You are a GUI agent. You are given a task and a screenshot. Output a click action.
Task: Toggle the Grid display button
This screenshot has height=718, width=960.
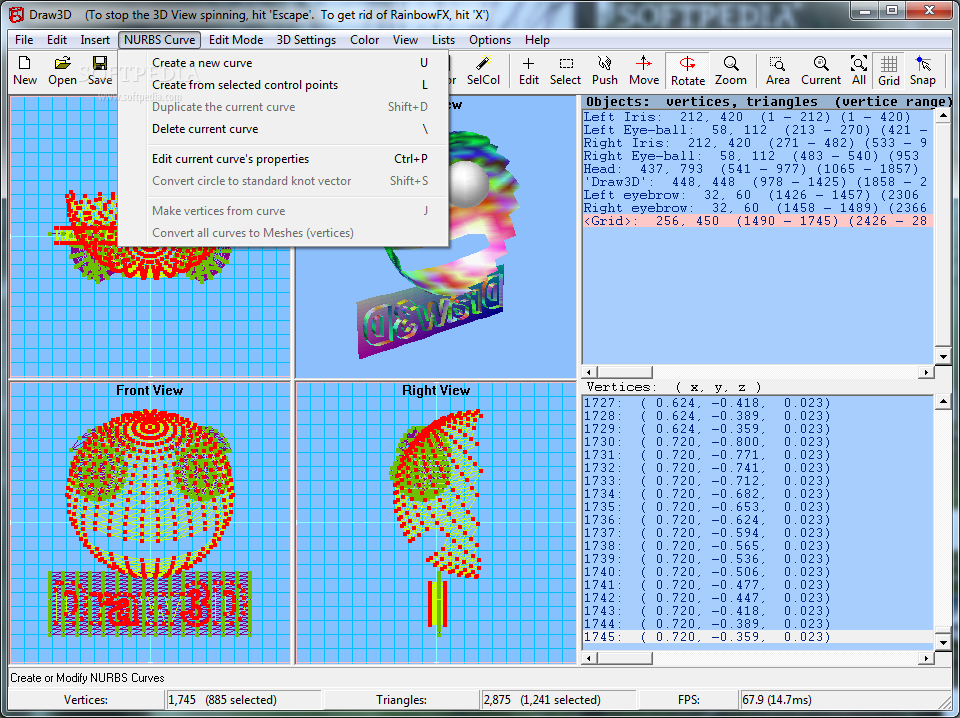888,70
